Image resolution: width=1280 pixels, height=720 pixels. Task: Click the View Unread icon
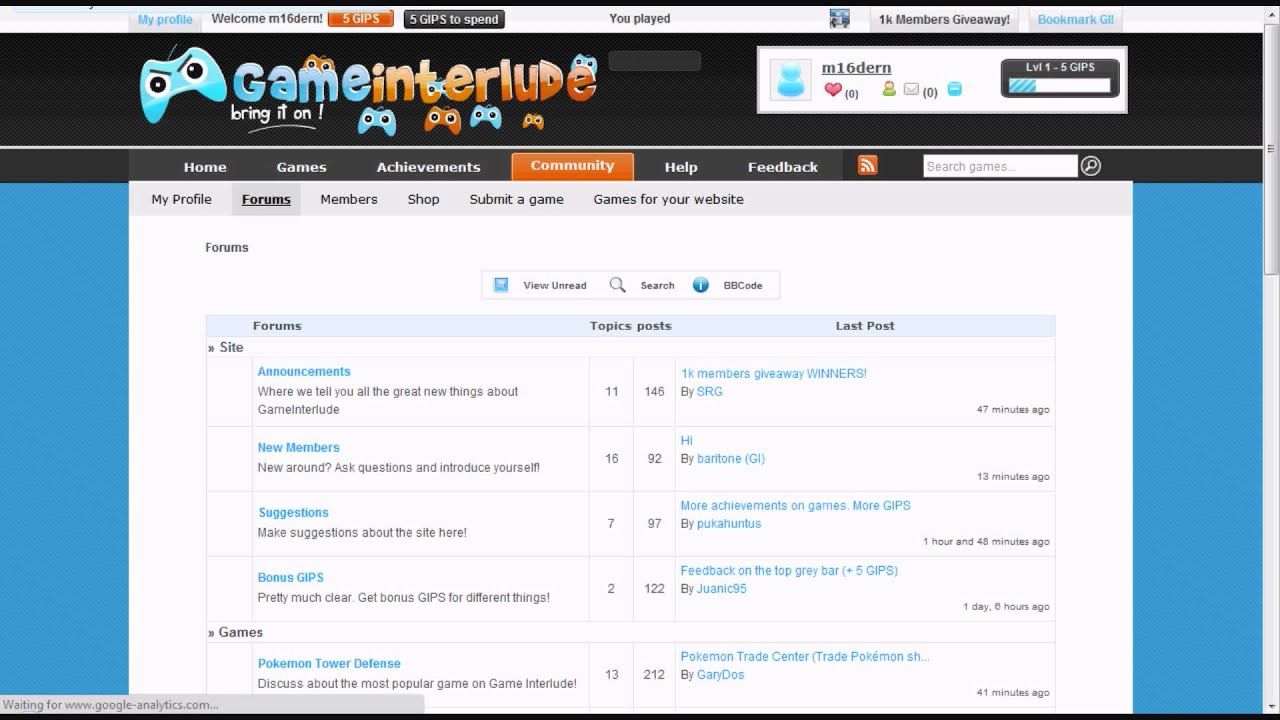(501, 285)
